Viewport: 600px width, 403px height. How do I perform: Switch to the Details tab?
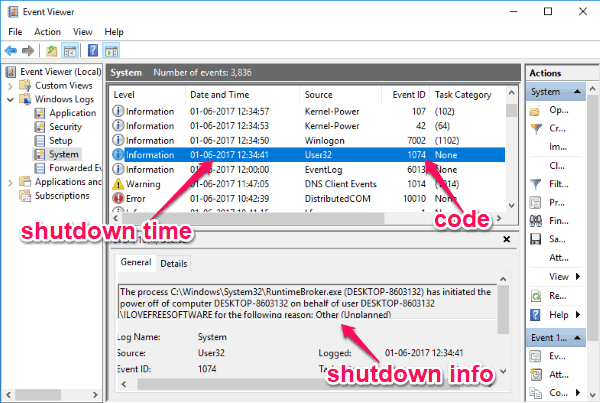(174, 264)
